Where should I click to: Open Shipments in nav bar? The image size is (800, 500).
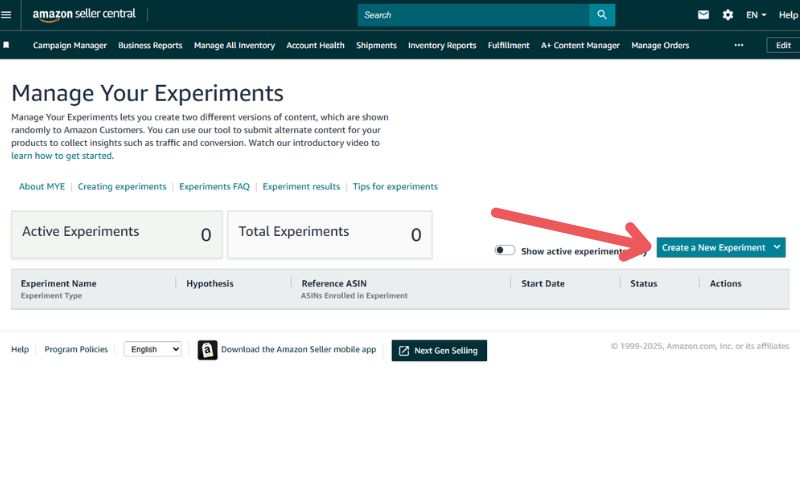[376, 45]
